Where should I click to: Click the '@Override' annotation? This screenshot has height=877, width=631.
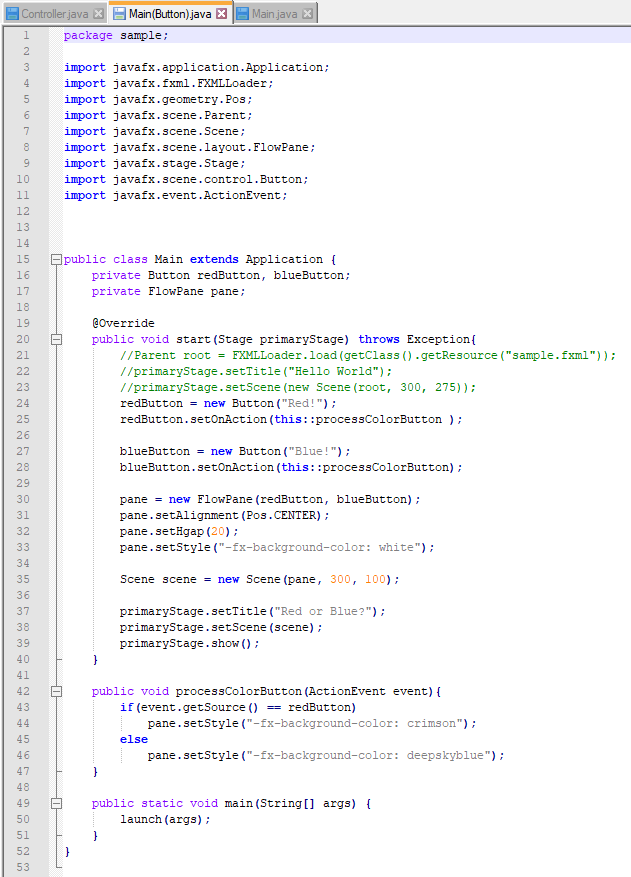(123, 324)
